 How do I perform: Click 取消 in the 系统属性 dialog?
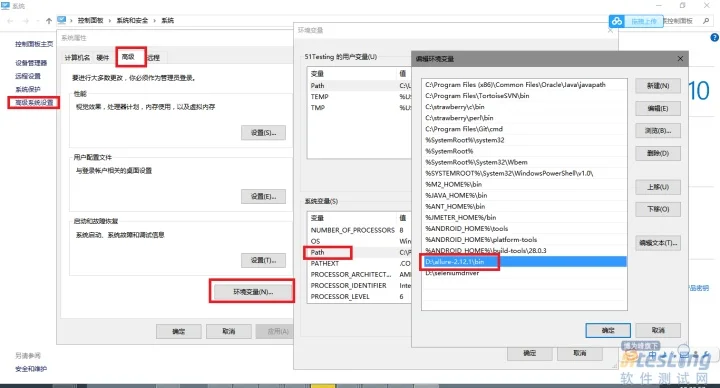(x=229, y=332)
